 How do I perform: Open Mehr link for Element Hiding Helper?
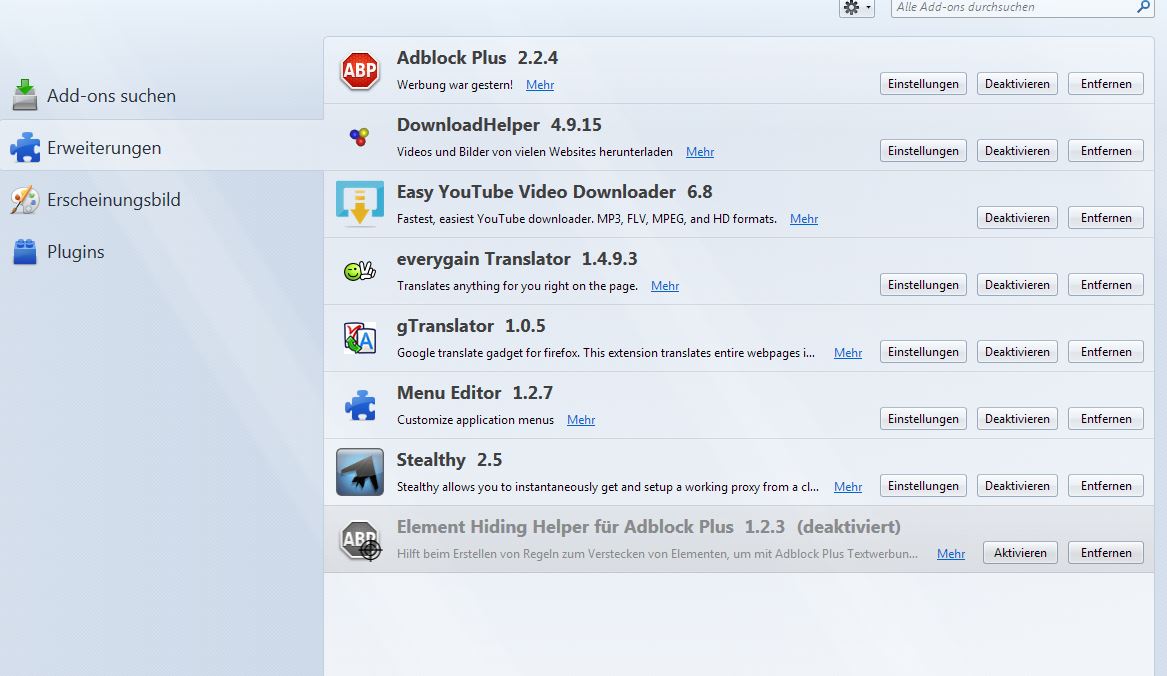click(950, 554)
